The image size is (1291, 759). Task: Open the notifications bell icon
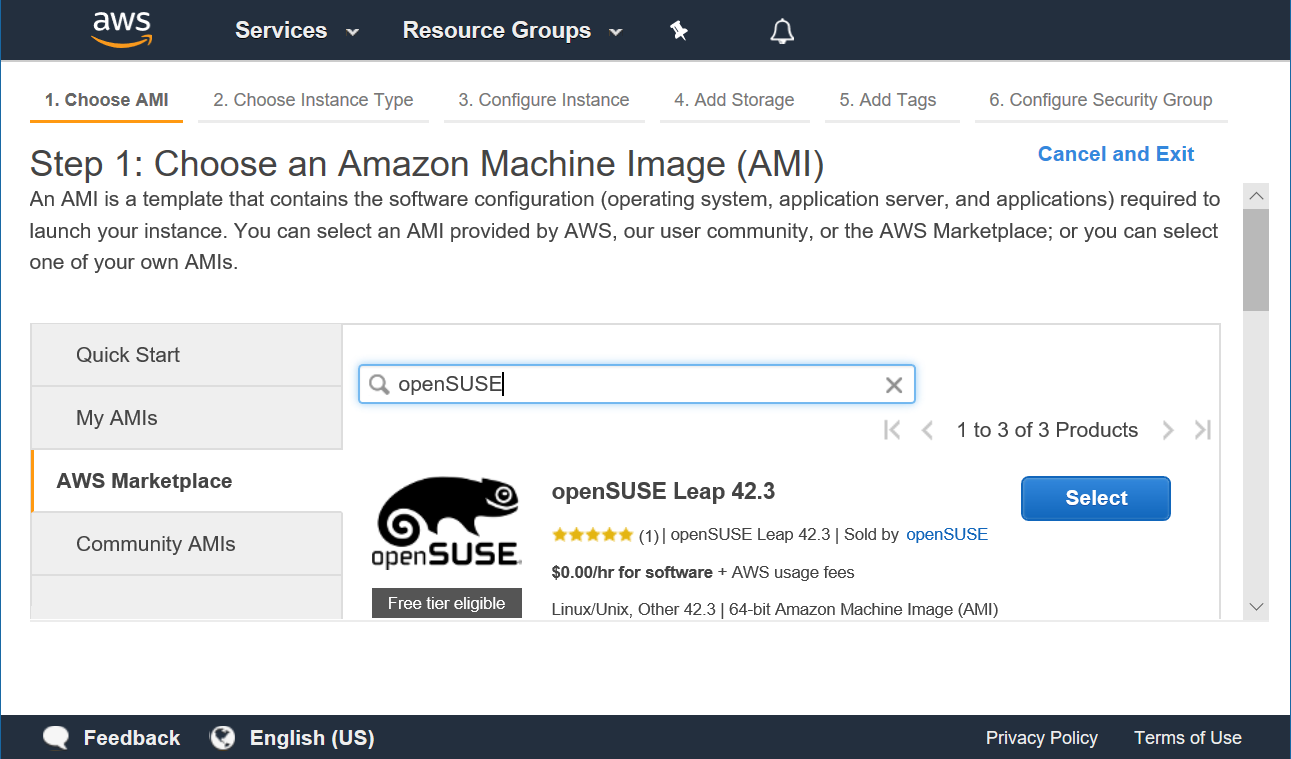pos(782,31)
